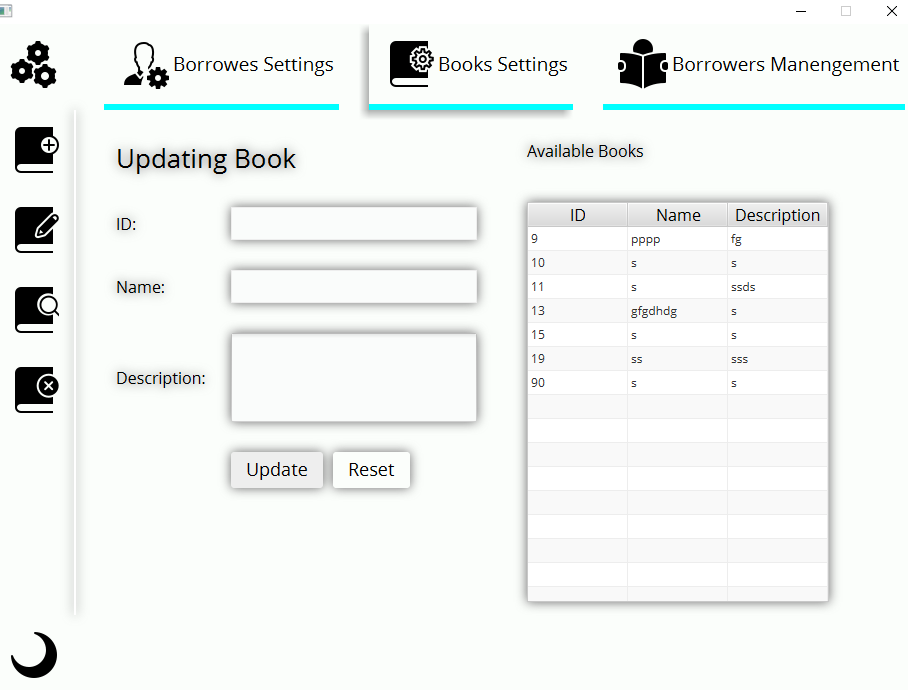Open the edit book pencil icon
The image size is (908, 690).
click(37, 230)
